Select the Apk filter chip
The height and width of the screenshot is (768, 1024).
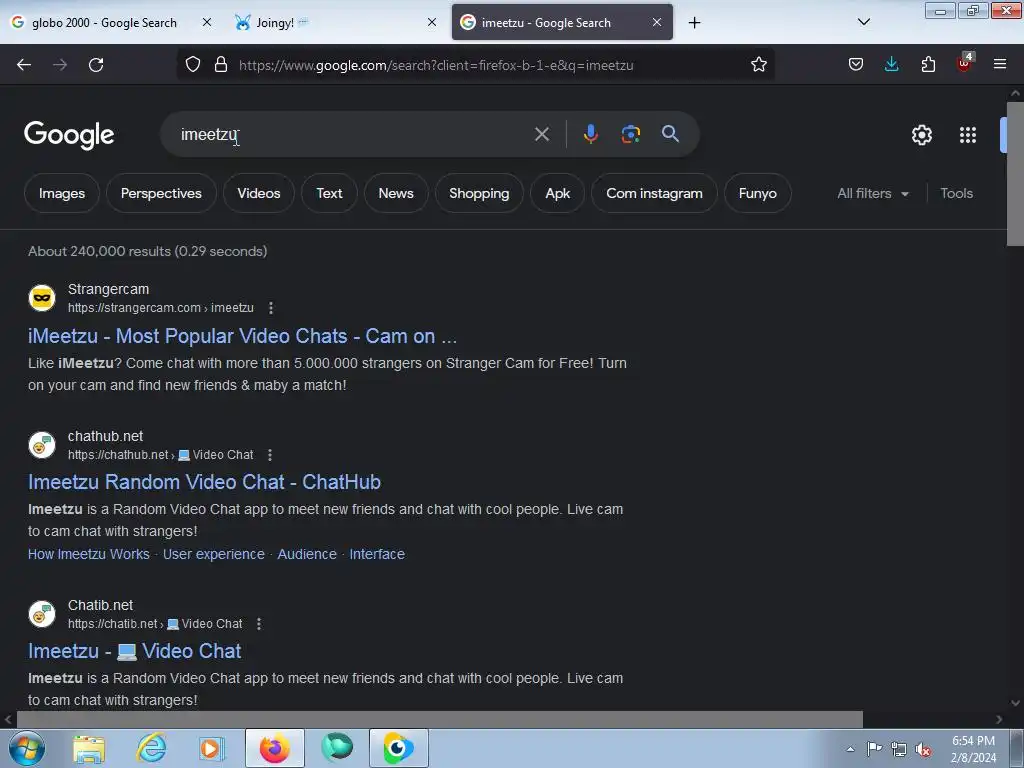point(558,193)
